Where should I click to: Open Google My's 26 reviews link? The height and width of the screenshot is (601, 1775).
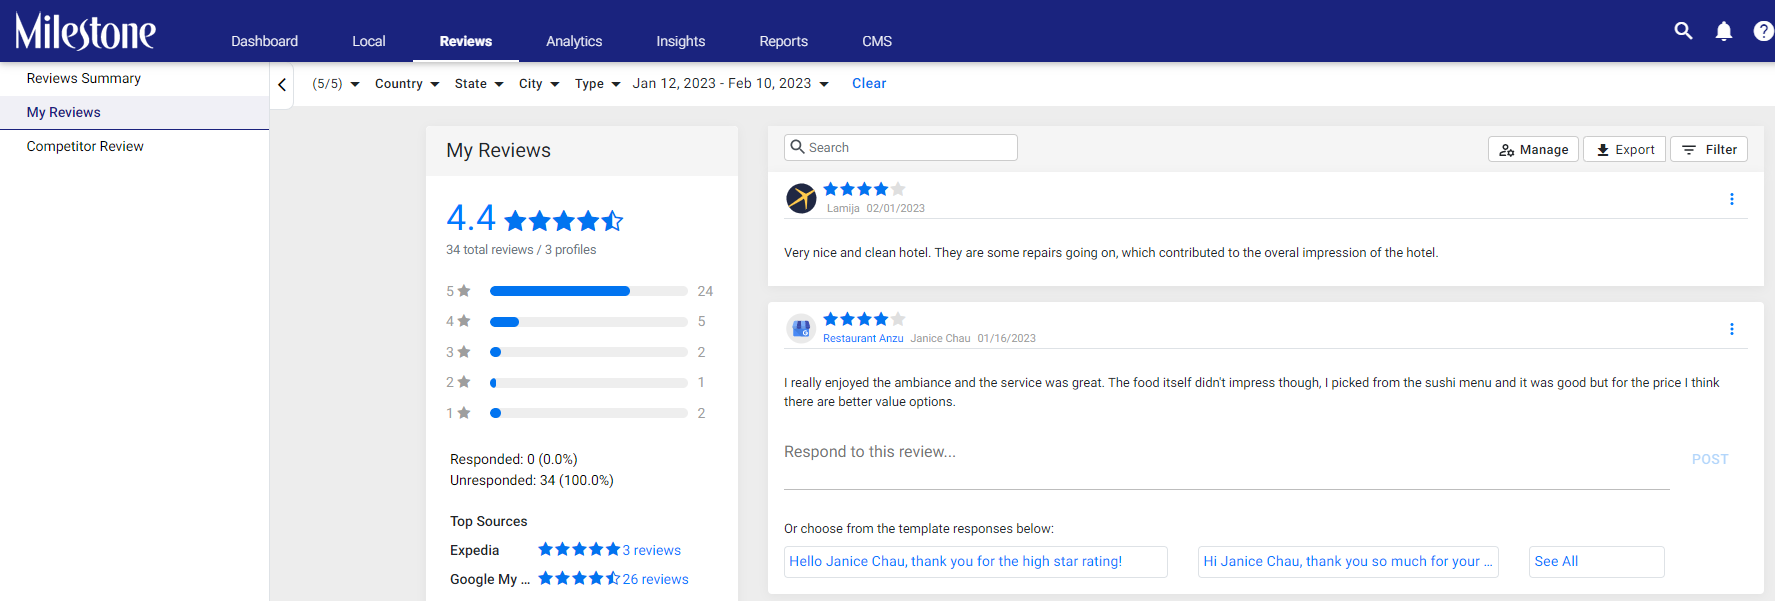[655, 579]
